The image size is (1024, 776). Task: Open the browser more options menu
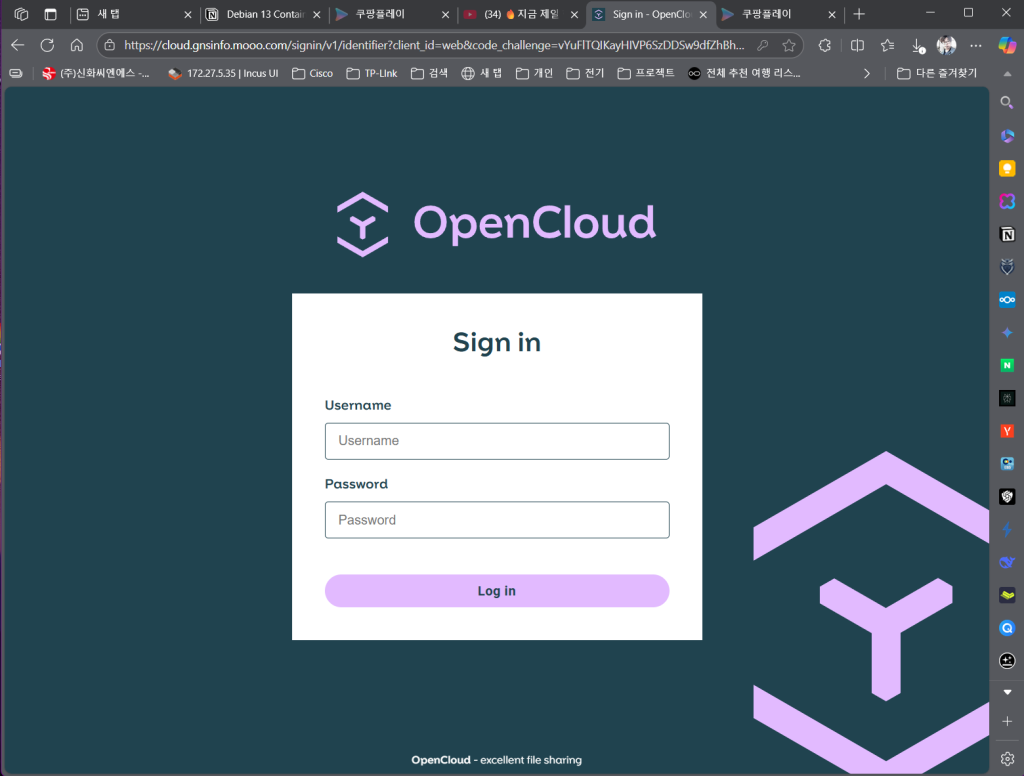coord(975,45)
